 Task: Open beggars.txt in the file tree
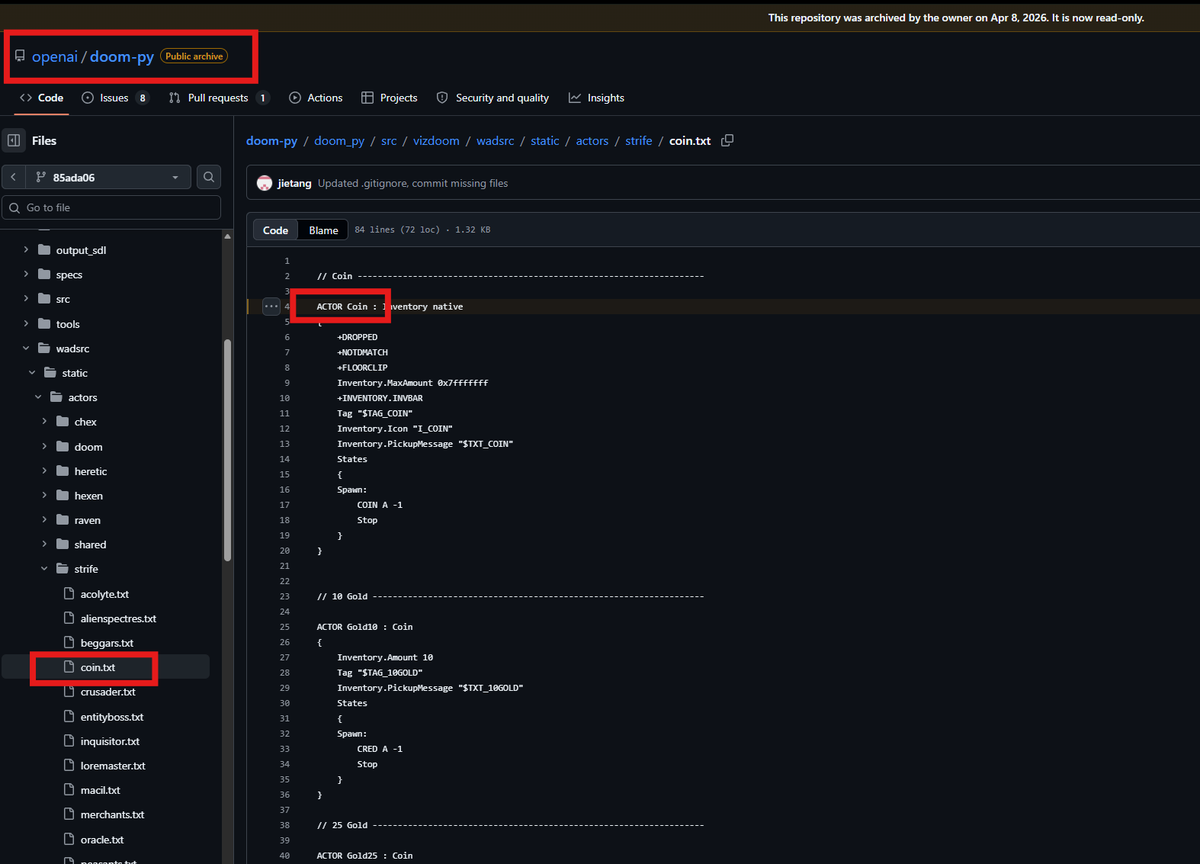105,643
